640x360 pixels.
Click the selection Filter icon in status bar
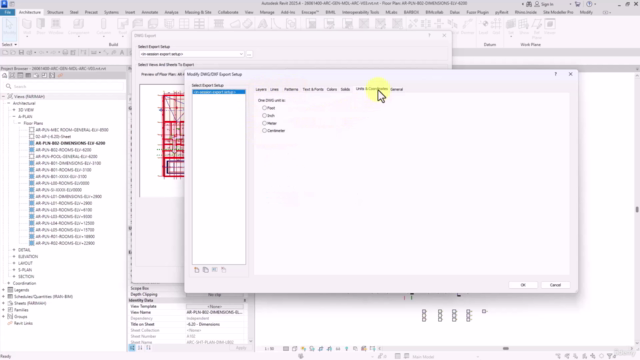click(x=610, y=356)
